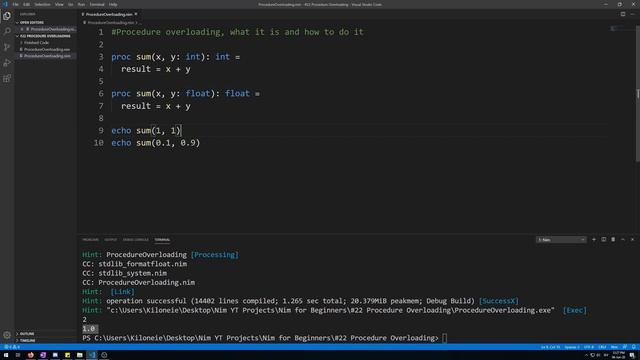Open the File menu

pos(15,4)
